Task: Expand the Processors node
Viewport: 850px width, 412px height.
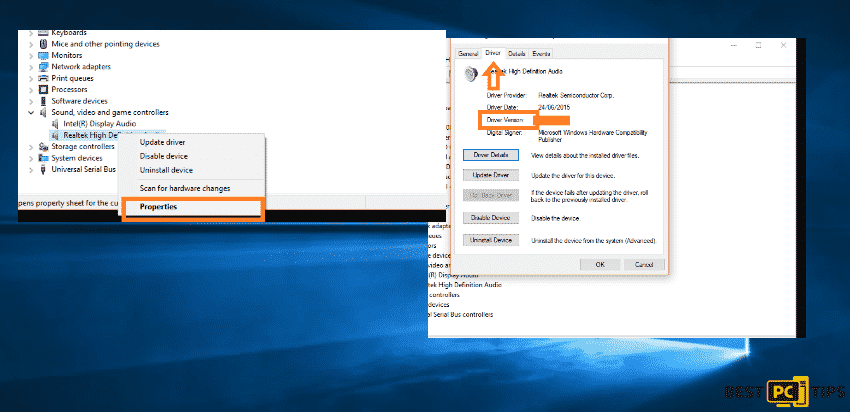Action: [30, 89]
